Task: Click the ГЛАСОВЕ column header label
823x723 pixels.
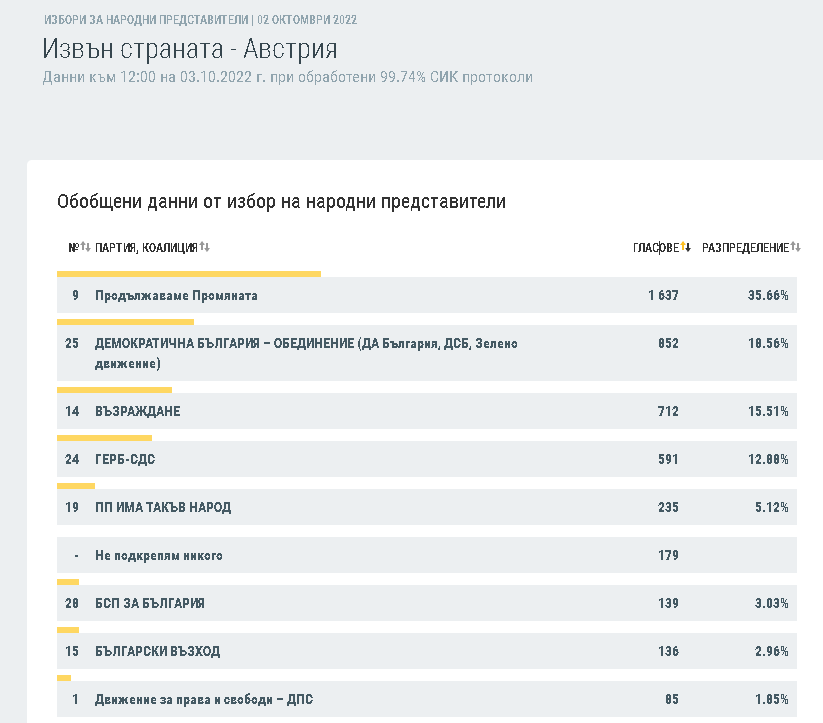Action: coord(655,247)
